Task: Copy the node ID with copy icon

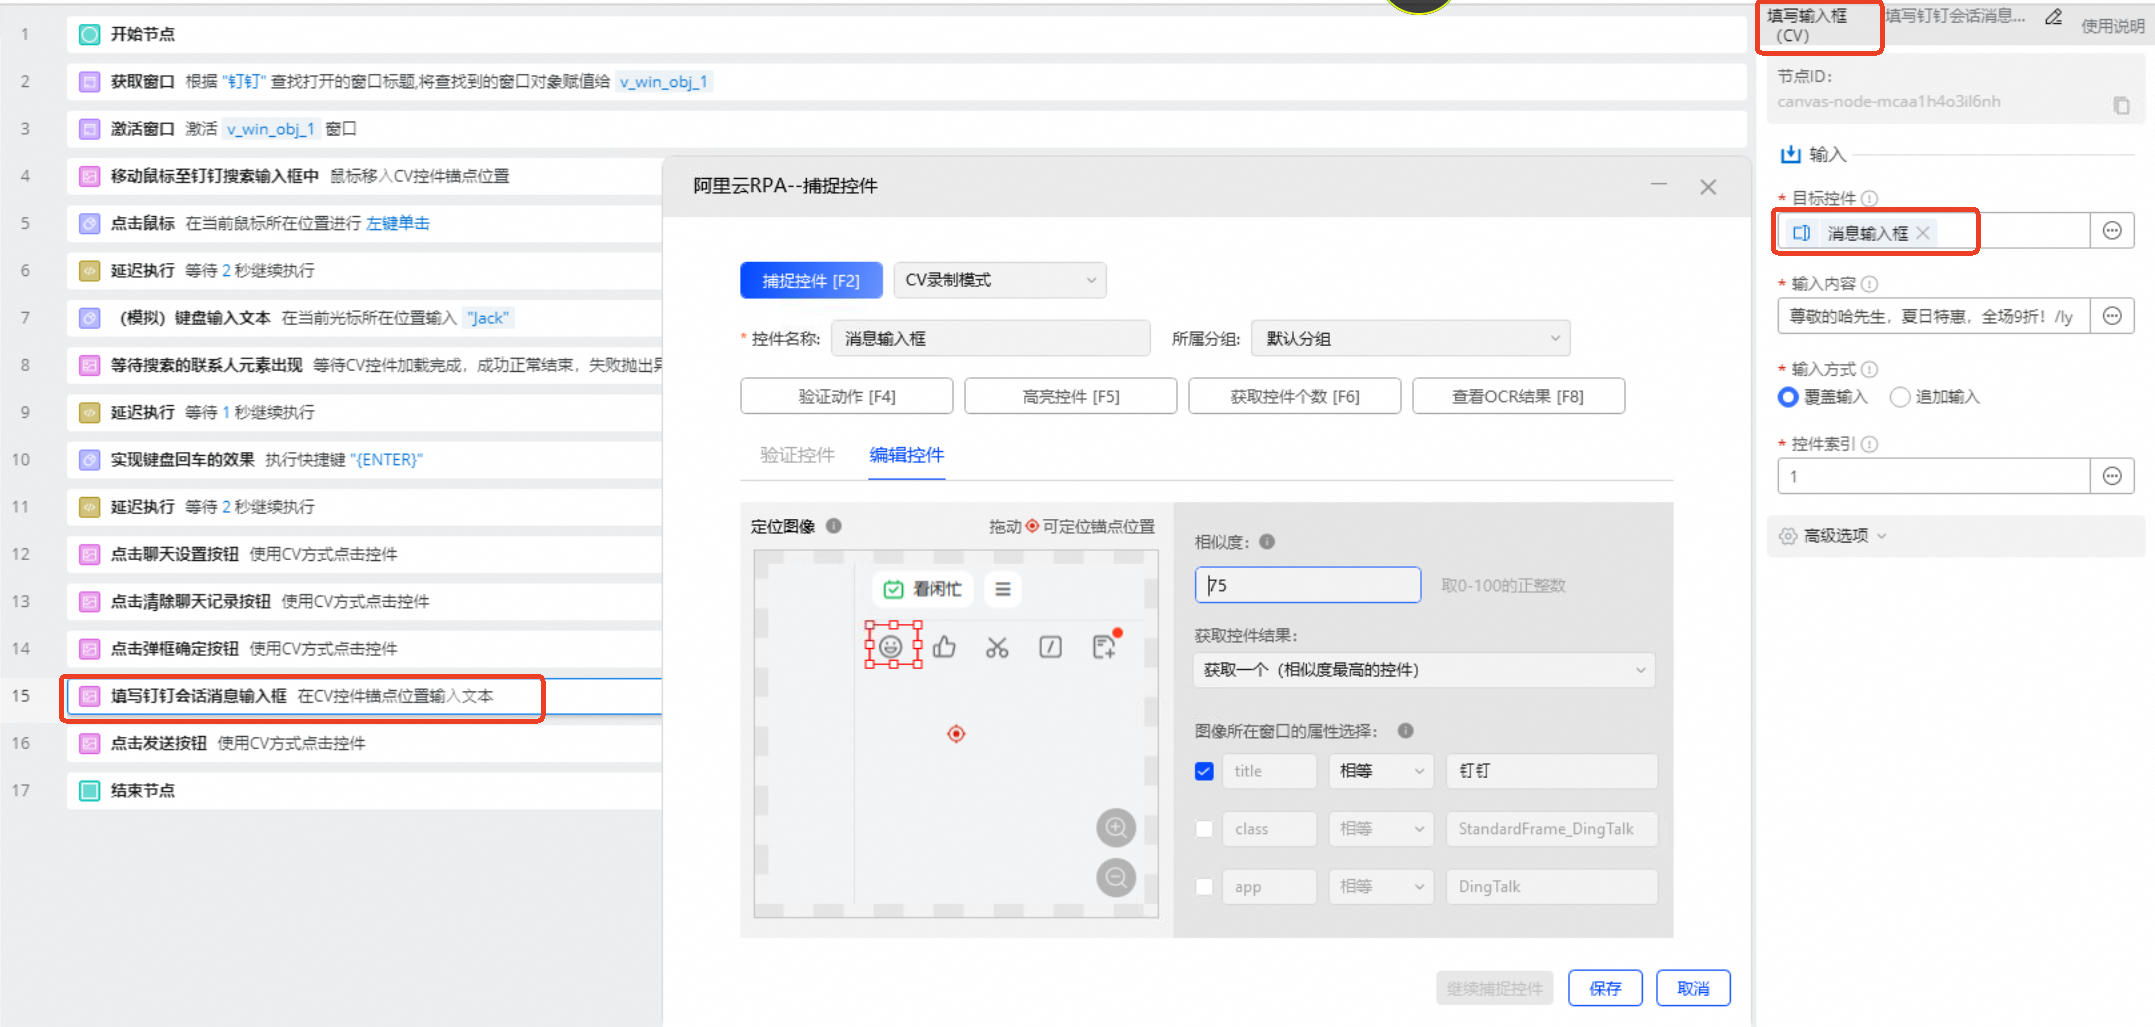Action: click(x=2121, y=105)
